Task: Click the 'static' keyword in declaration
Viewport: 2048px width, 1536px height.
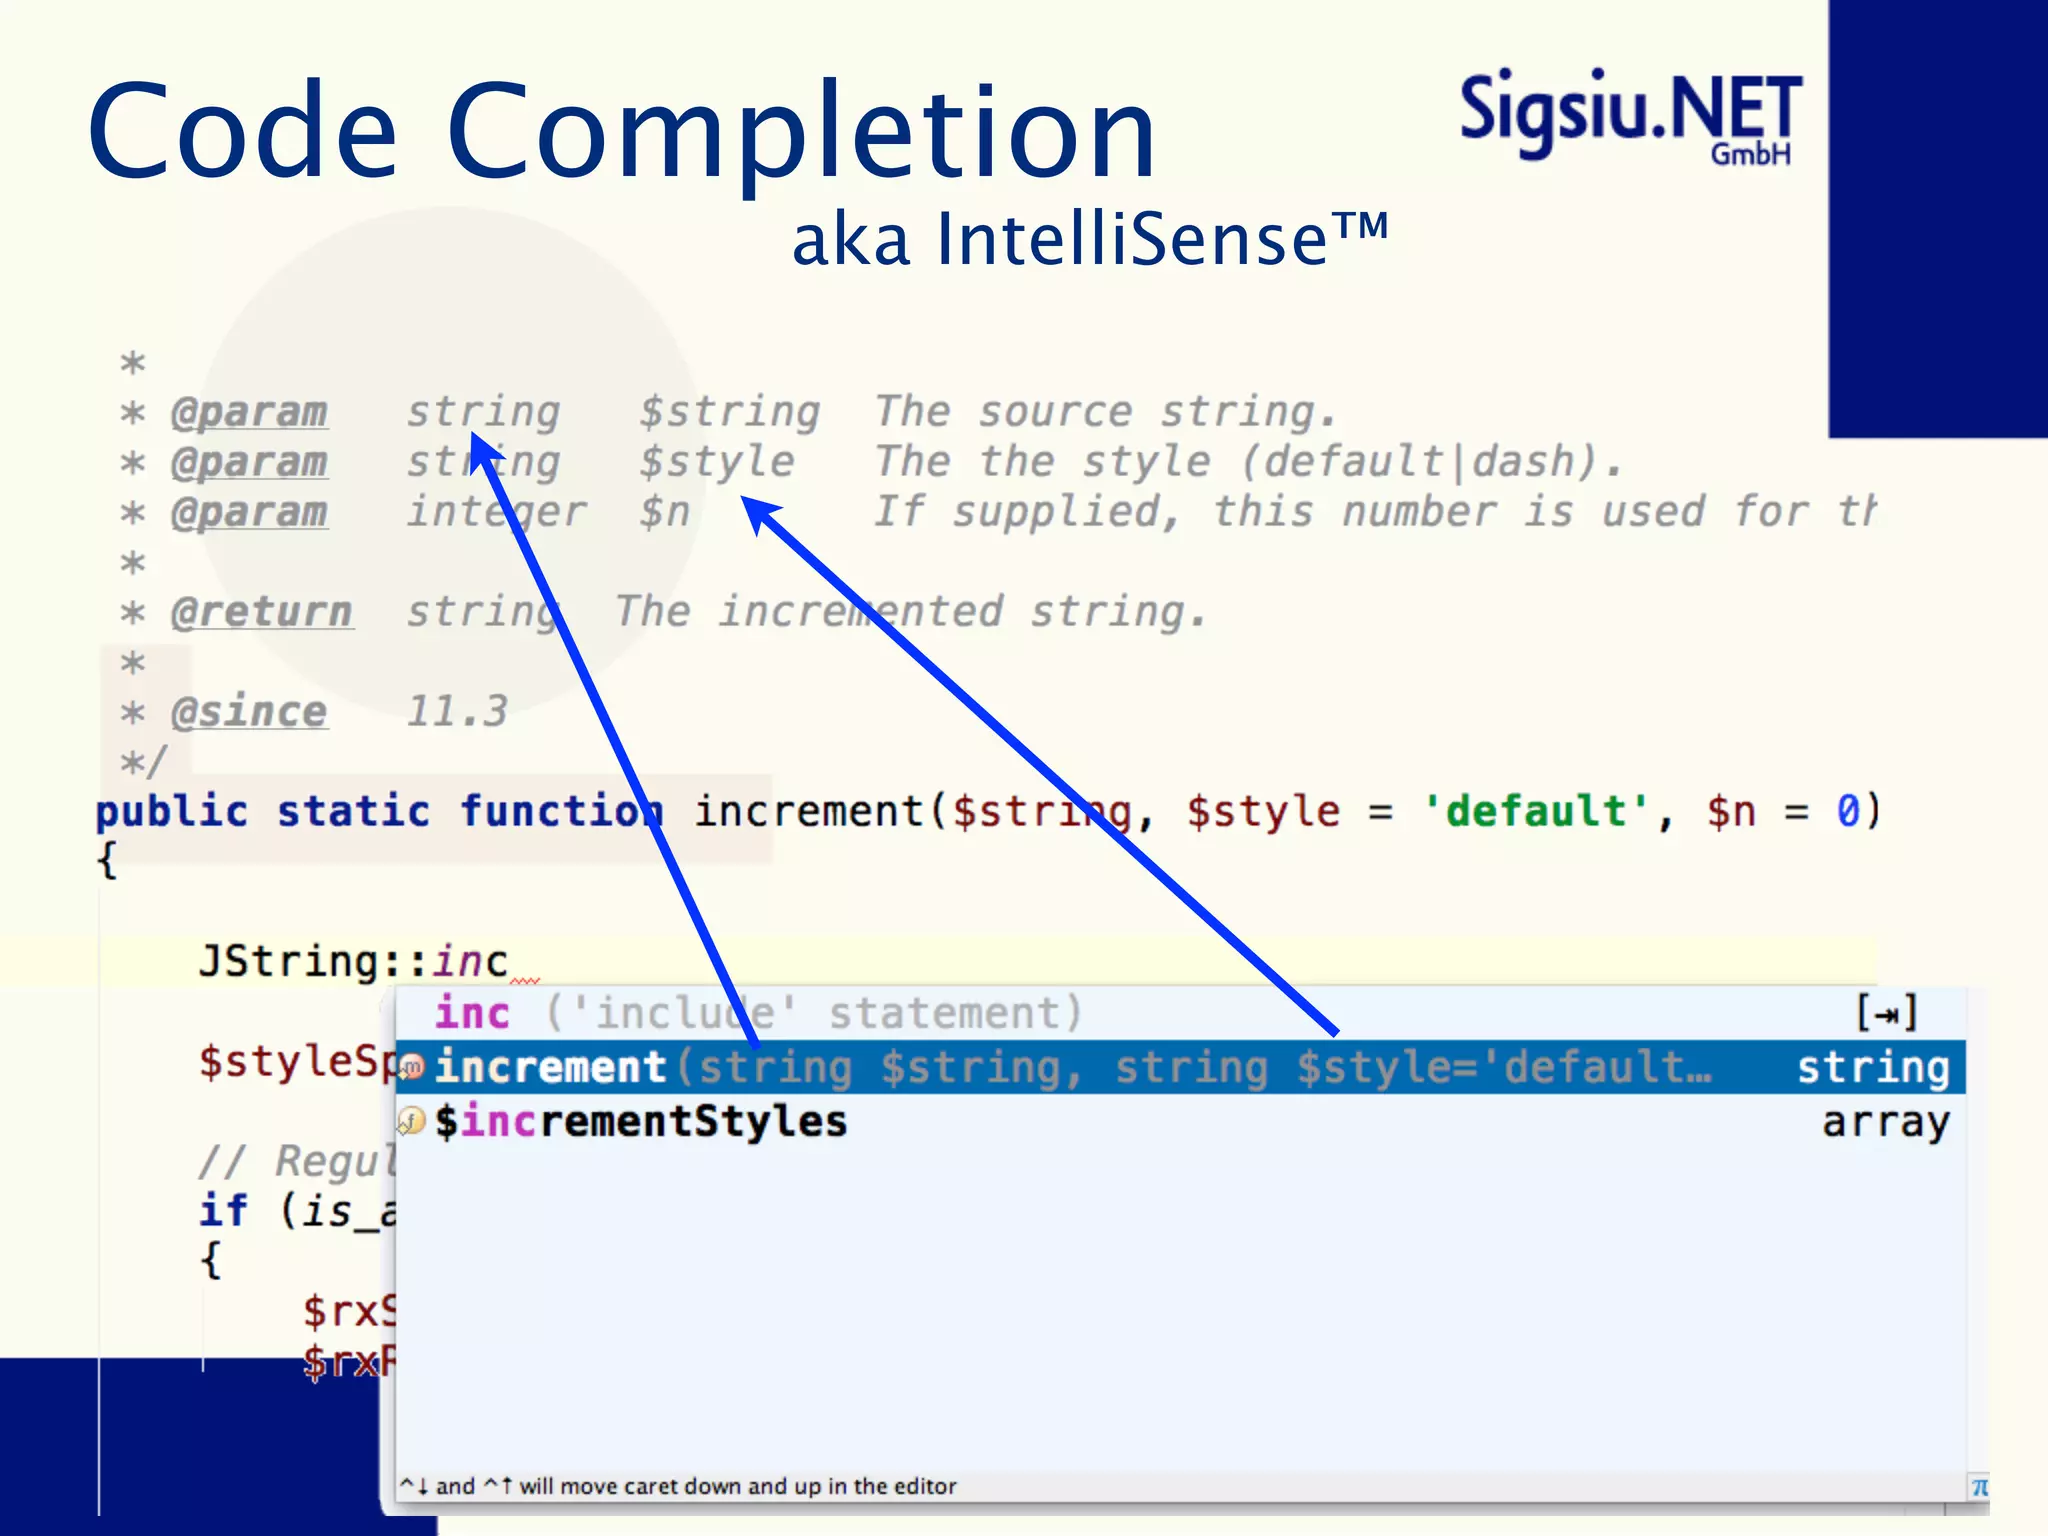Action: point(353,811)
